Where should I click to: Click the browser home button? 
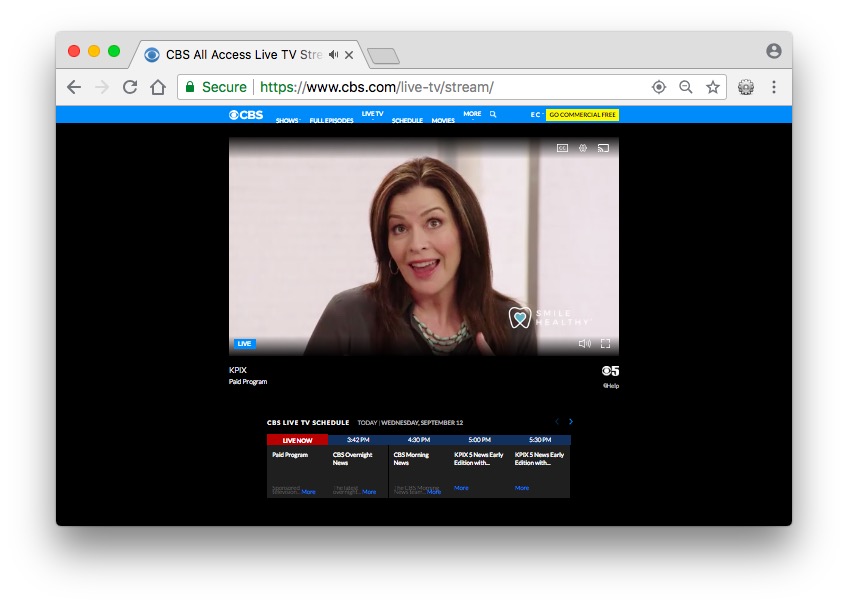158,87
